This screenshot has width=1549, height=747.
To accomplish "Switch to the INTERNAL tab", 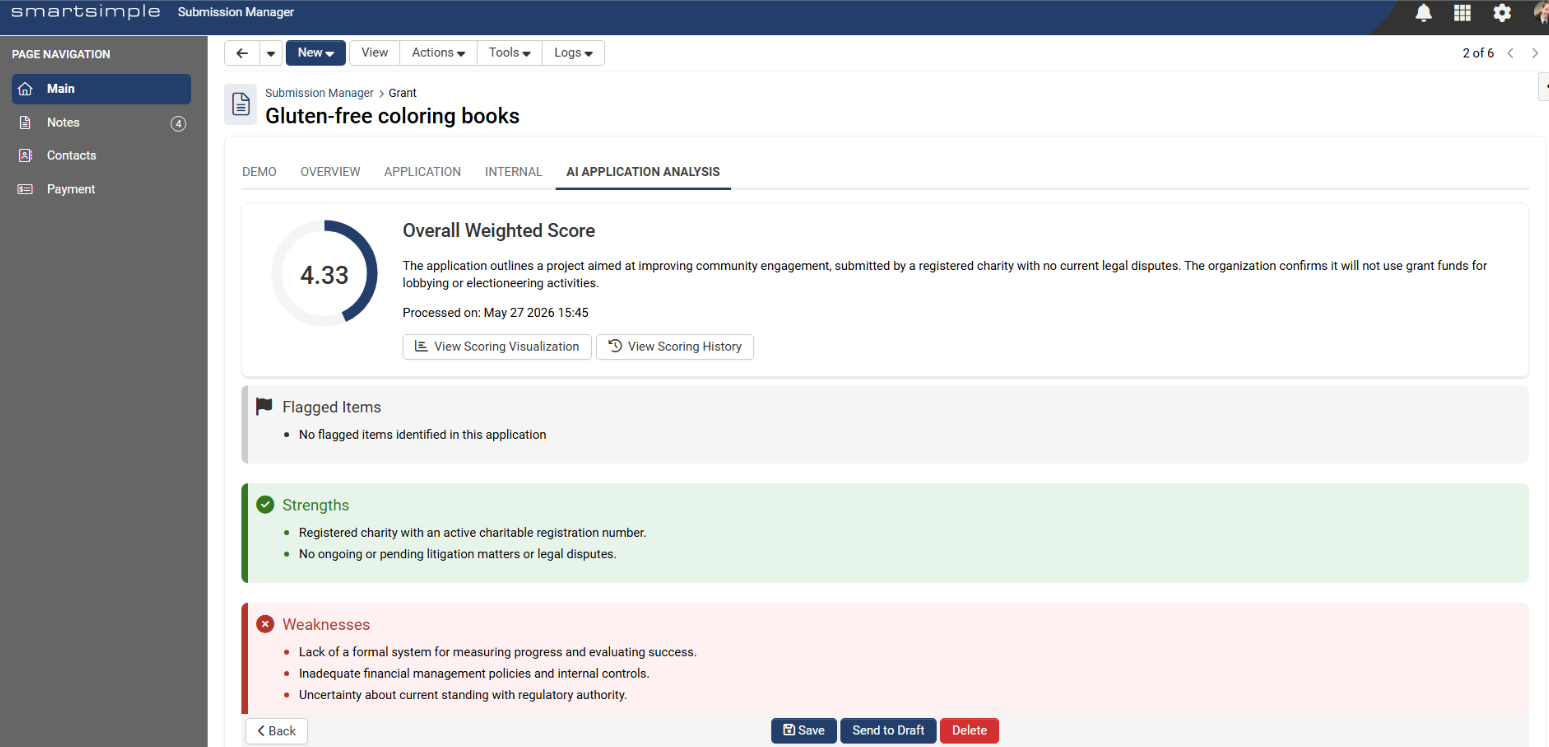I will point(513,172).
